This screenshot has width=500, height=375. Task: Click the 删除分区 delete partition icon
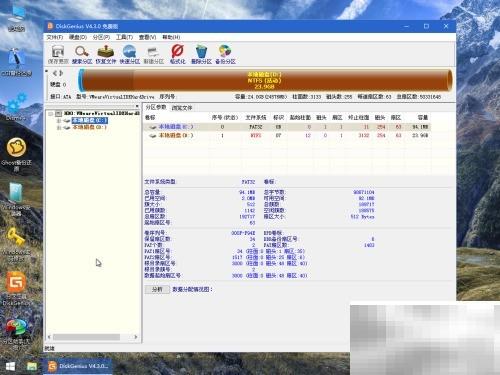(x=201, y=55)
